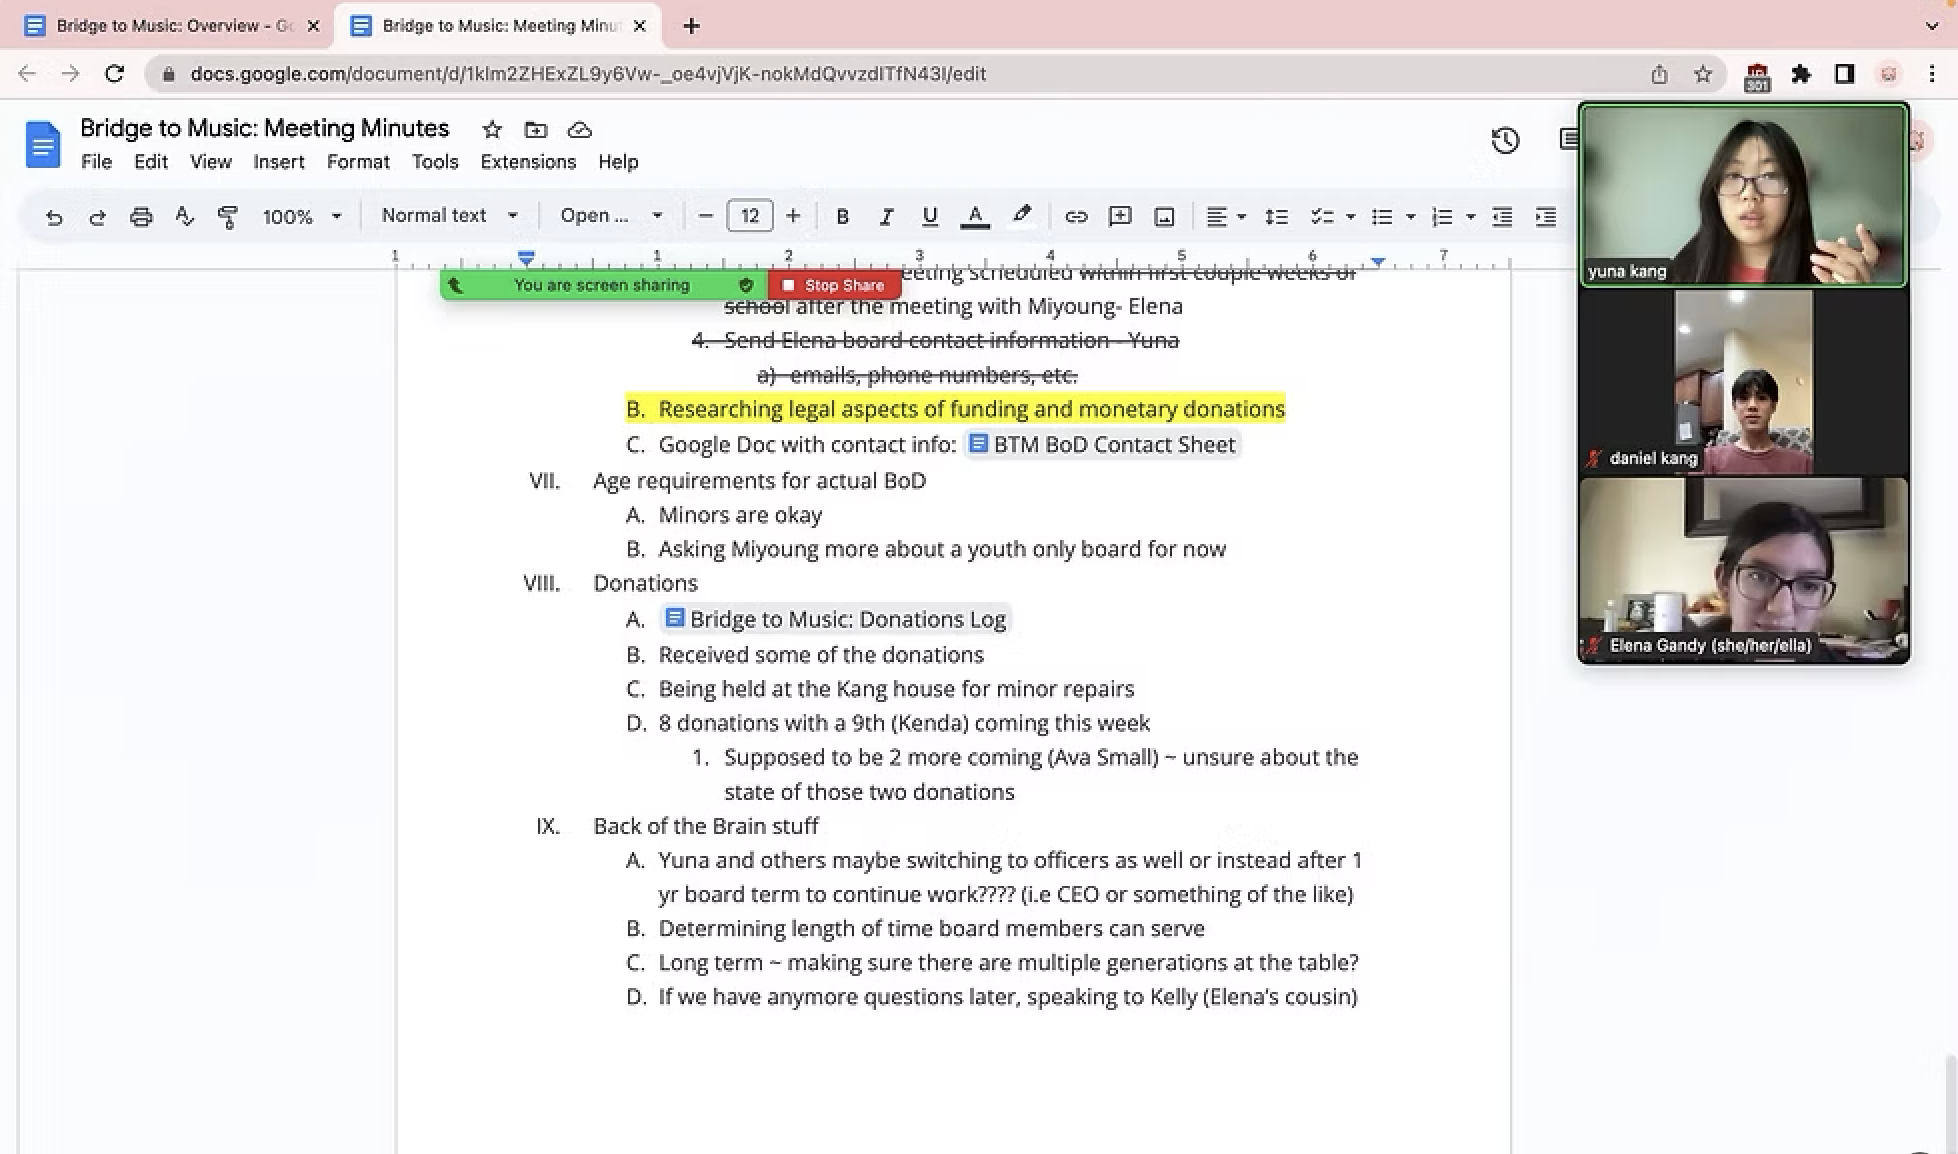Click the insert image icon
The image size is (1958, 1154).
tap(1164, 216)
